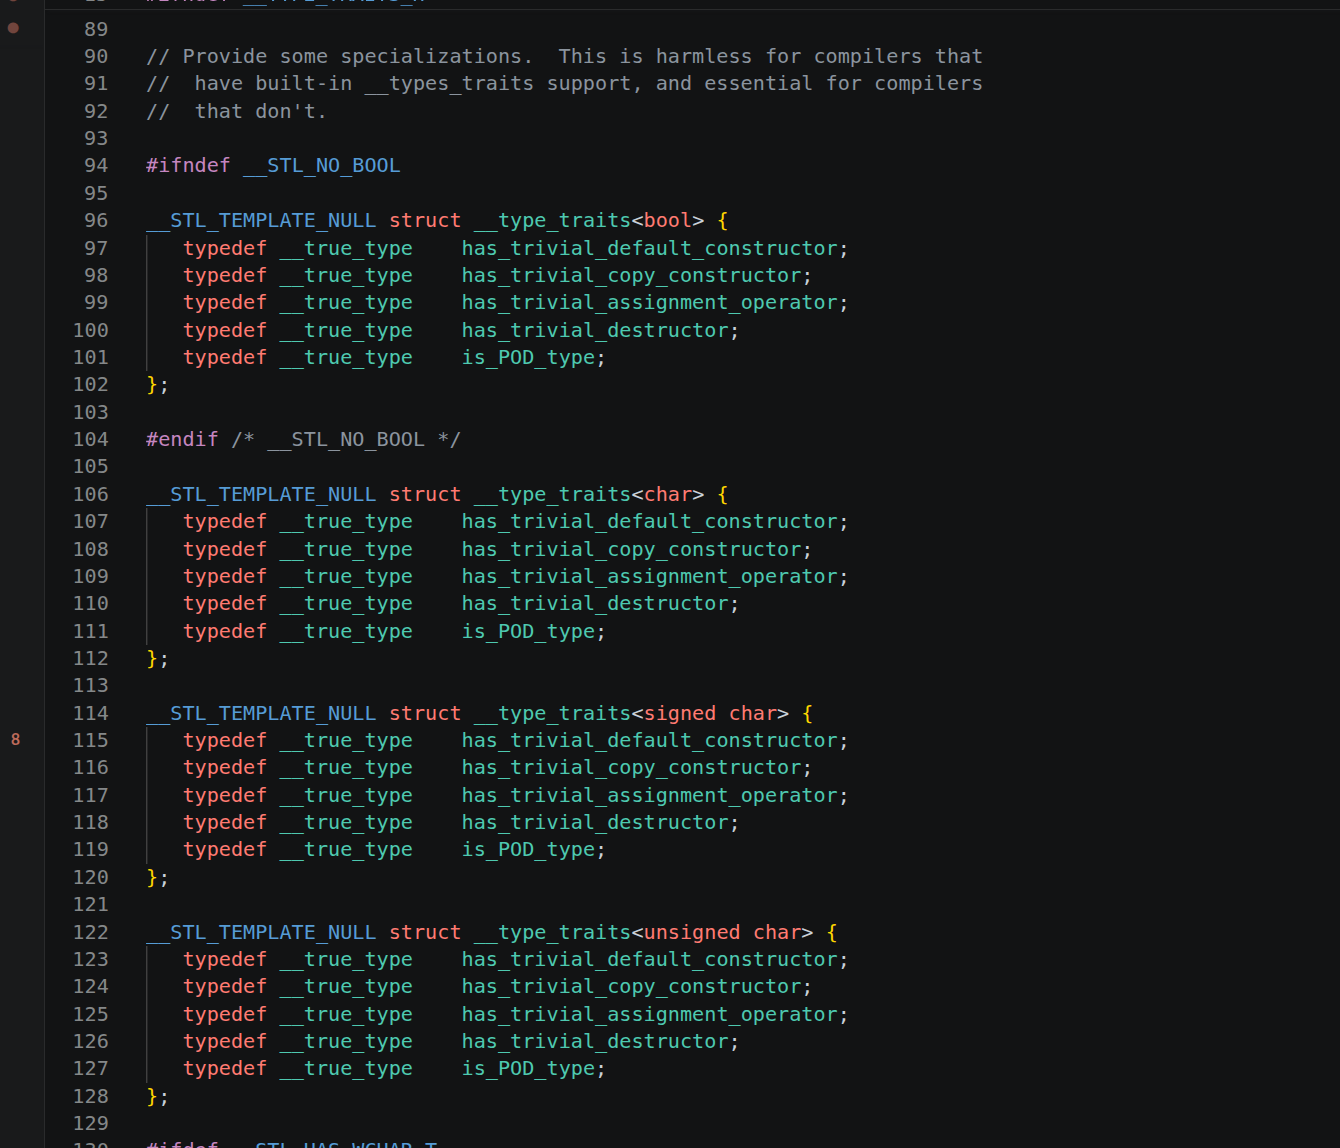
Task: Click the closing brace on line 112
Action: [152, 658]
